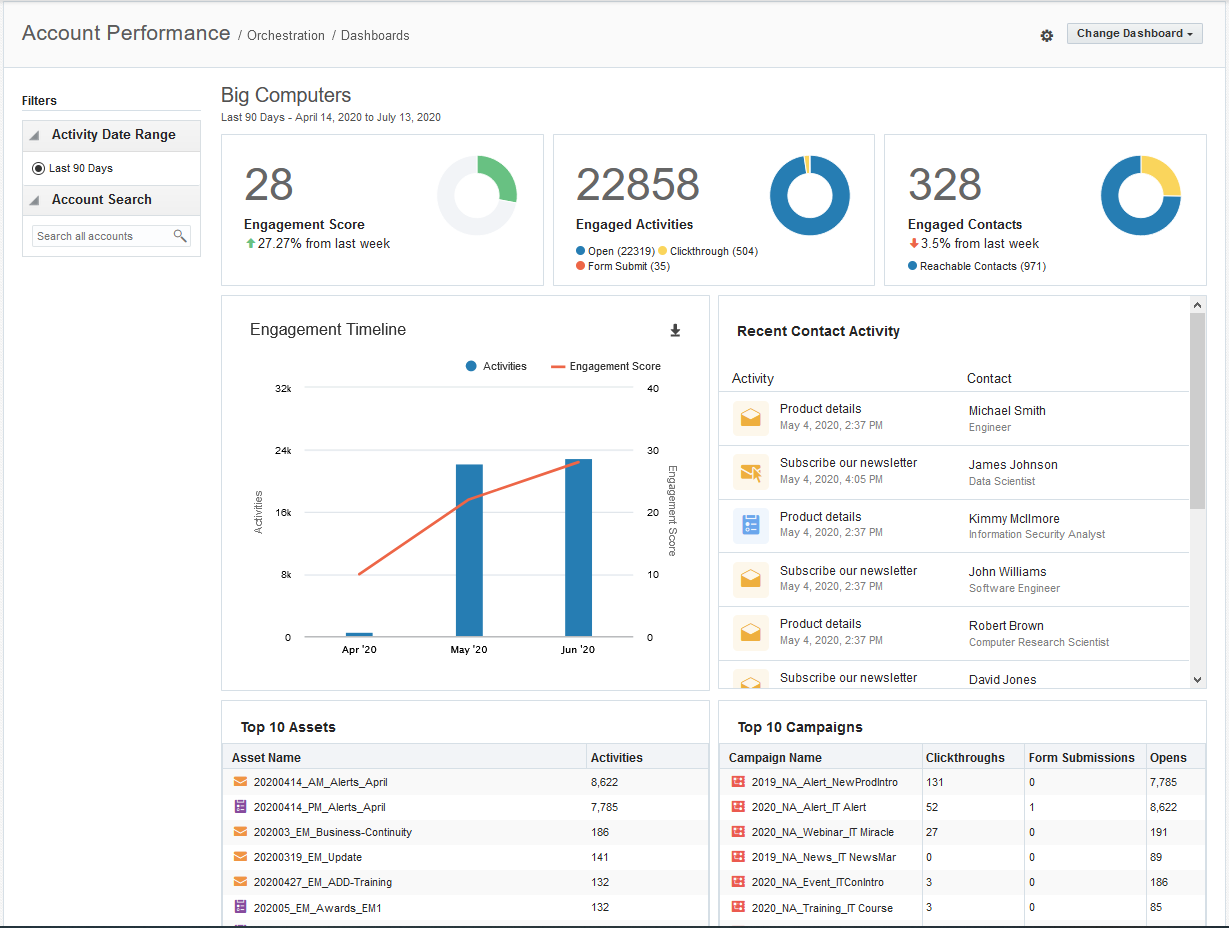Screen dimensions: 1229x928
Task: Click the form icon for Kimmy McIlmore activity
Action: click(x=750, y=525)
